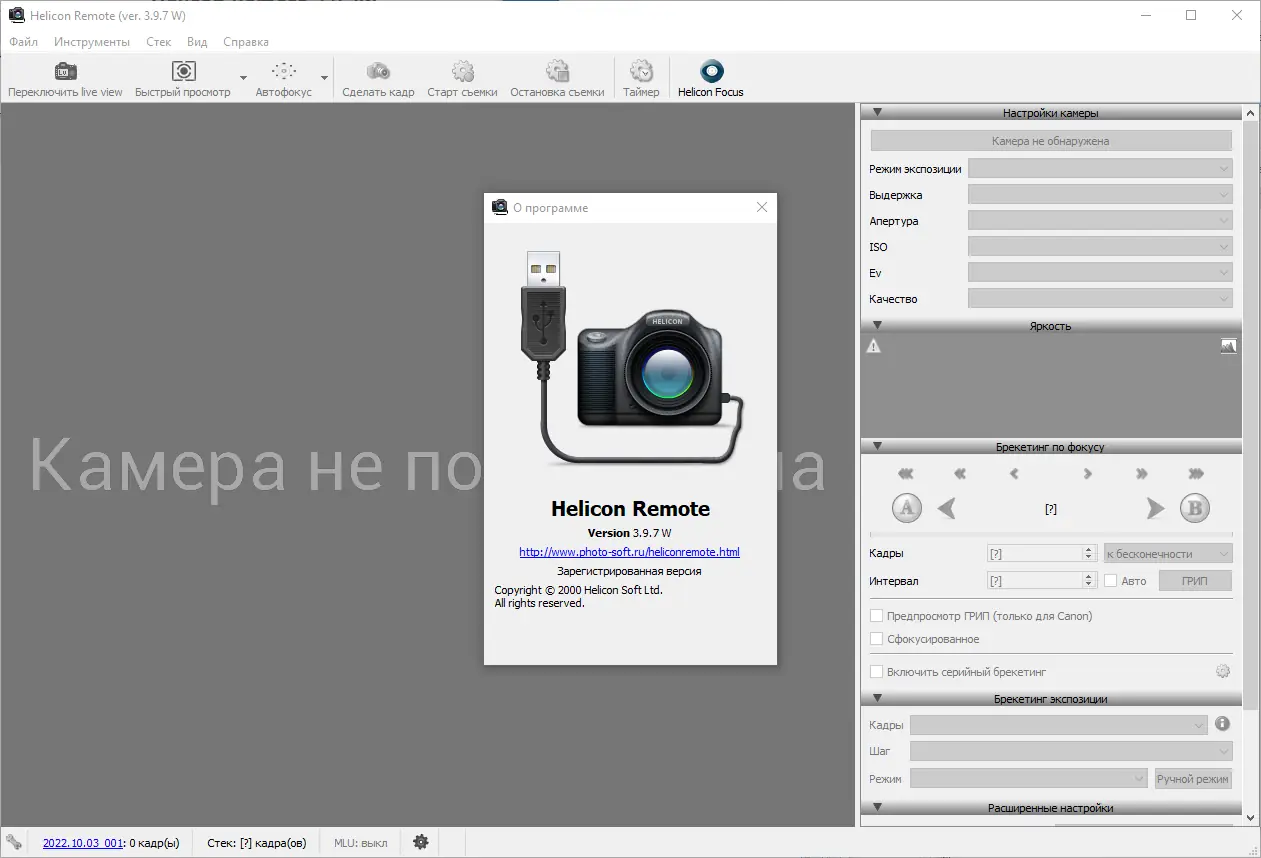Image resolution: width=1261 pixels, height=858 pixels.
Task: Open the Инструменты menu
Action: [92, 42]
